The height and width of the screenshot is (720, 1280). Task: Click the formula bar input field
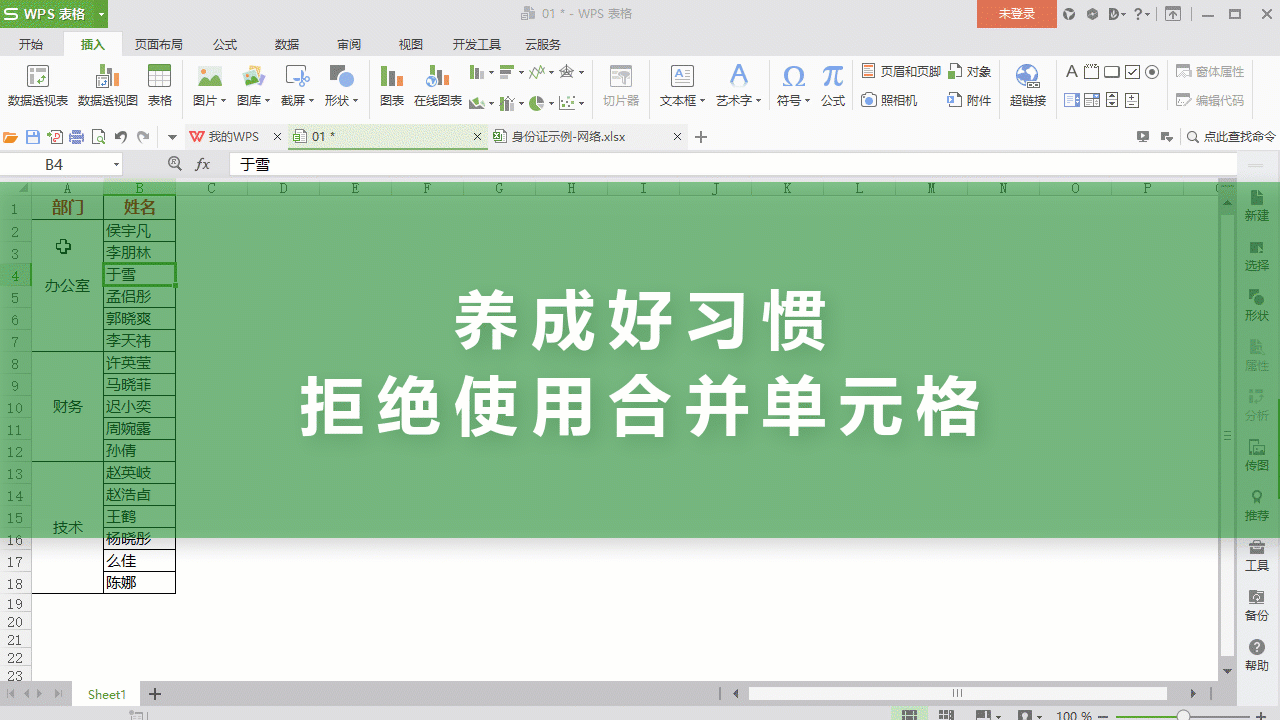pyautogui.click(x=735, y=164)
